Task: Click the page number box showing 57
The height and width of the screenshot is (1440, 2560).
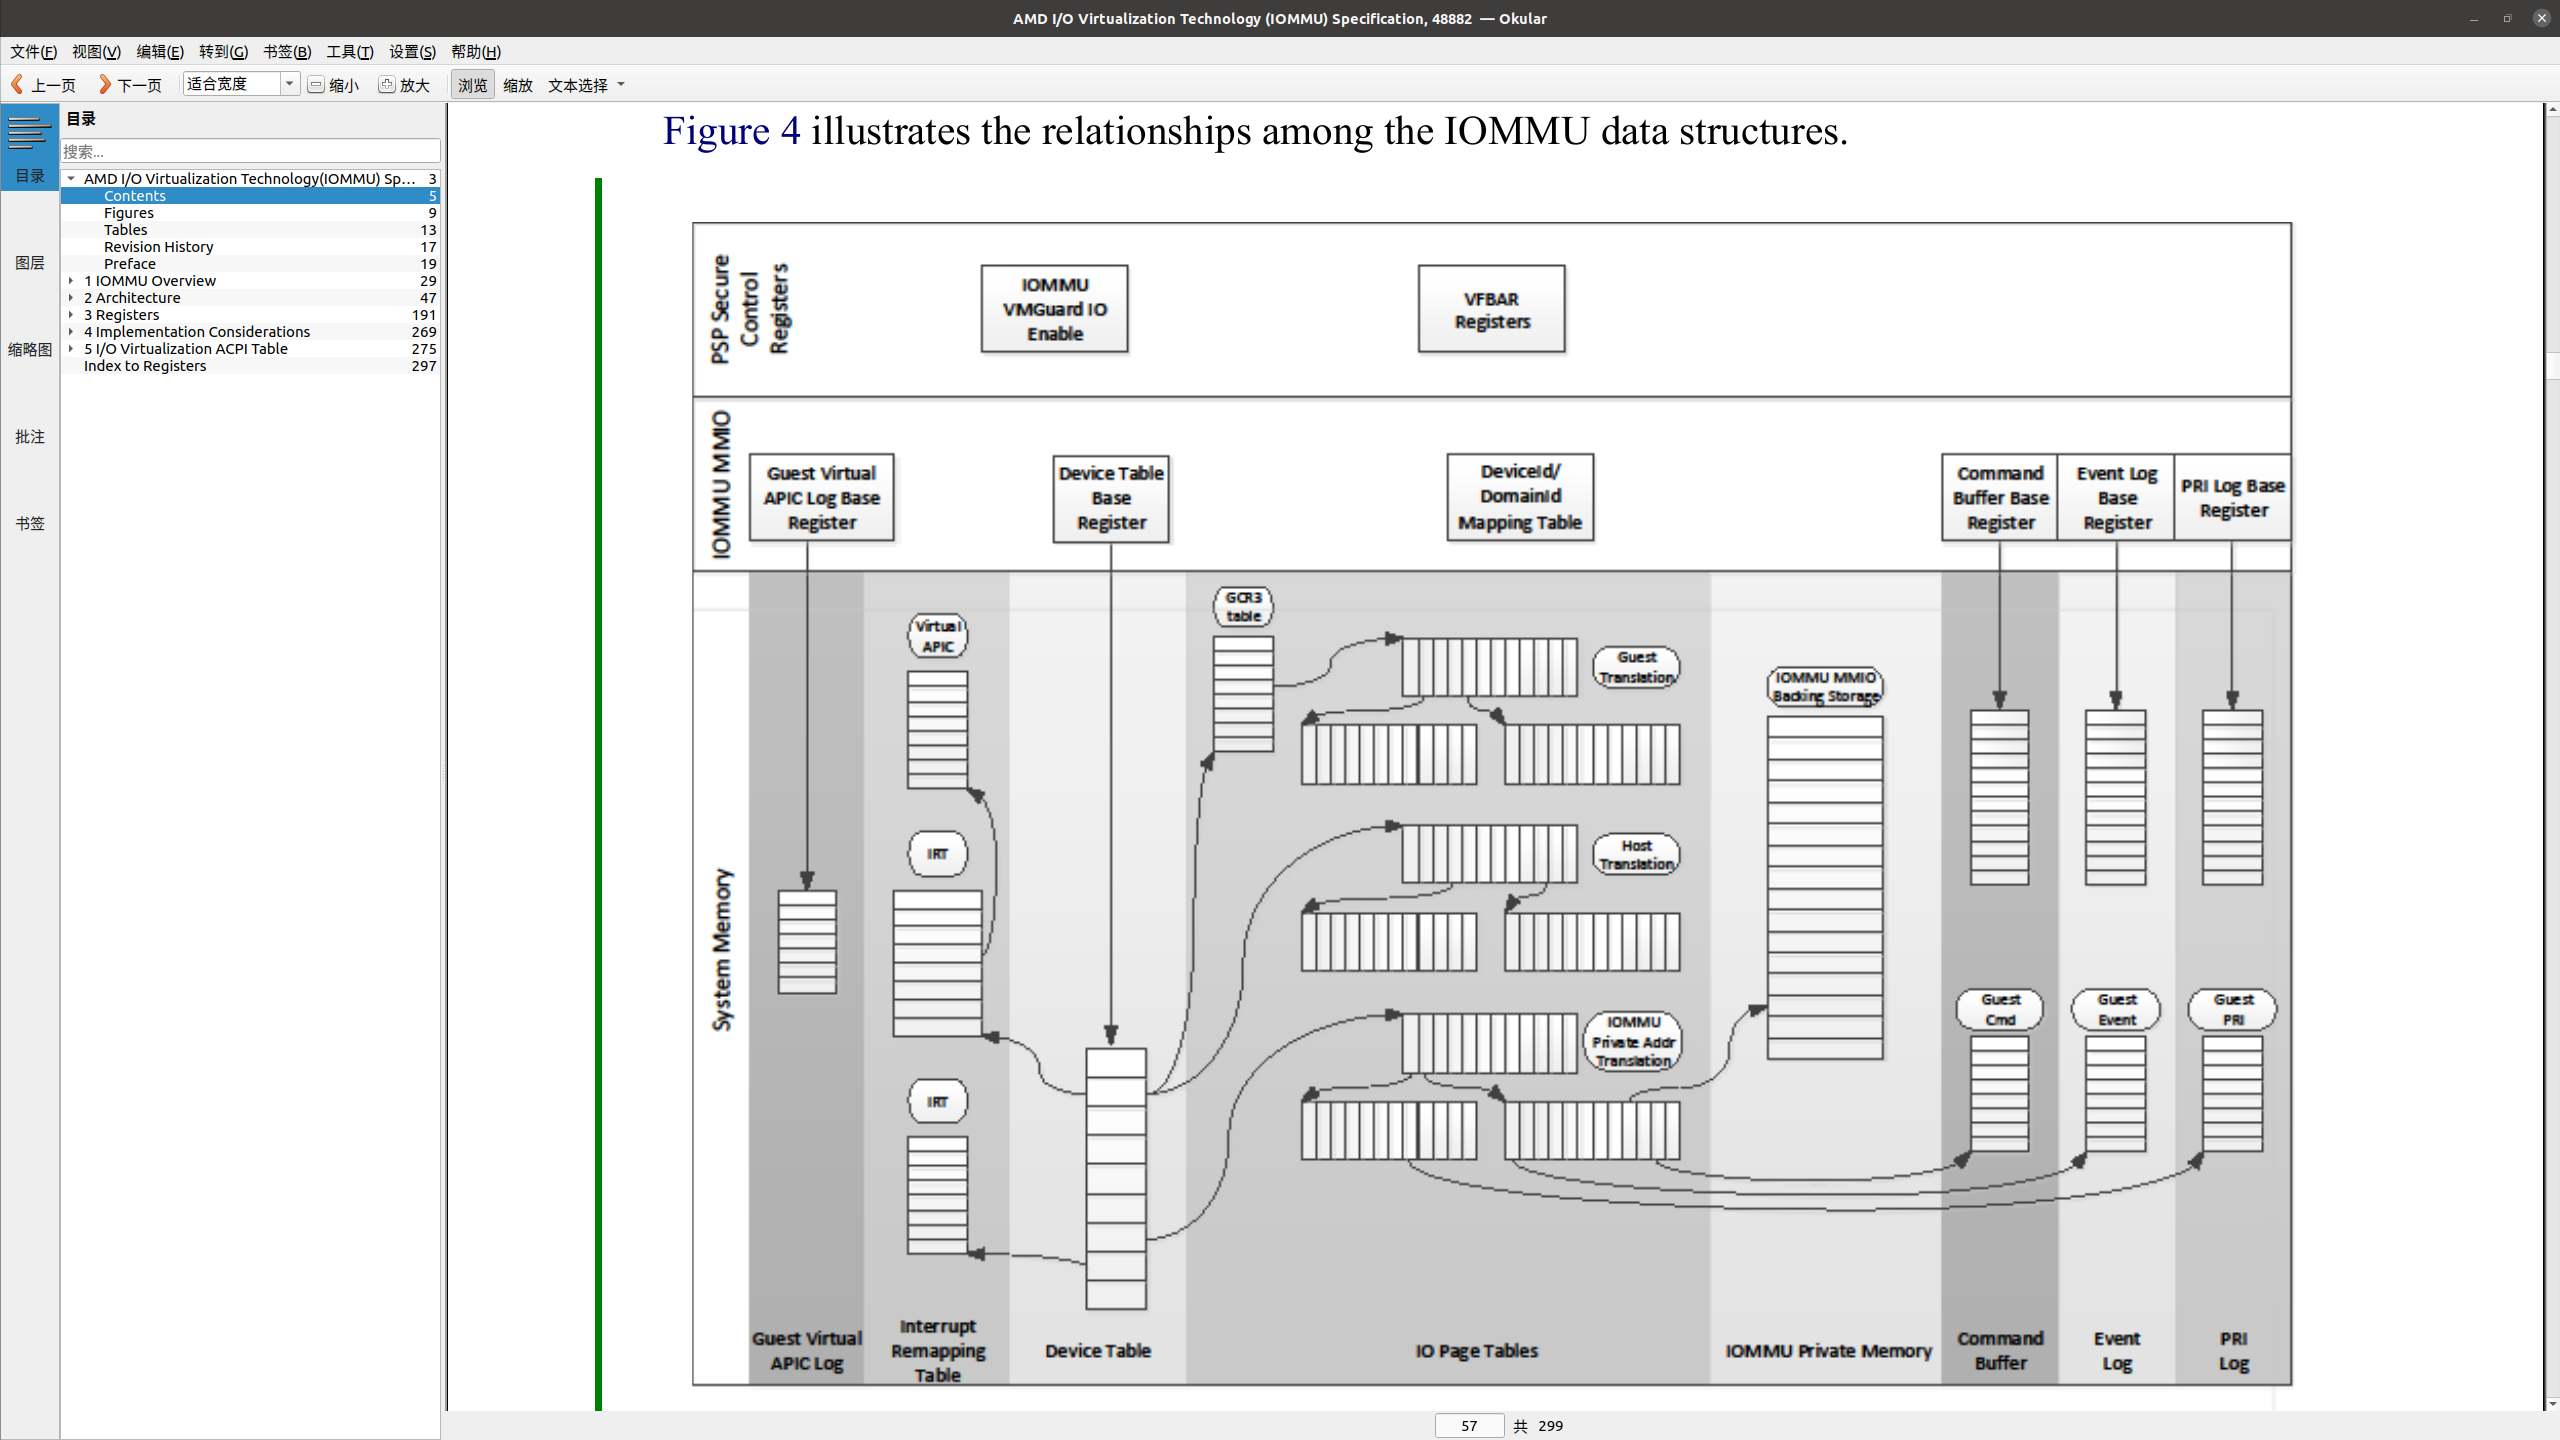Action: 1468,1426
